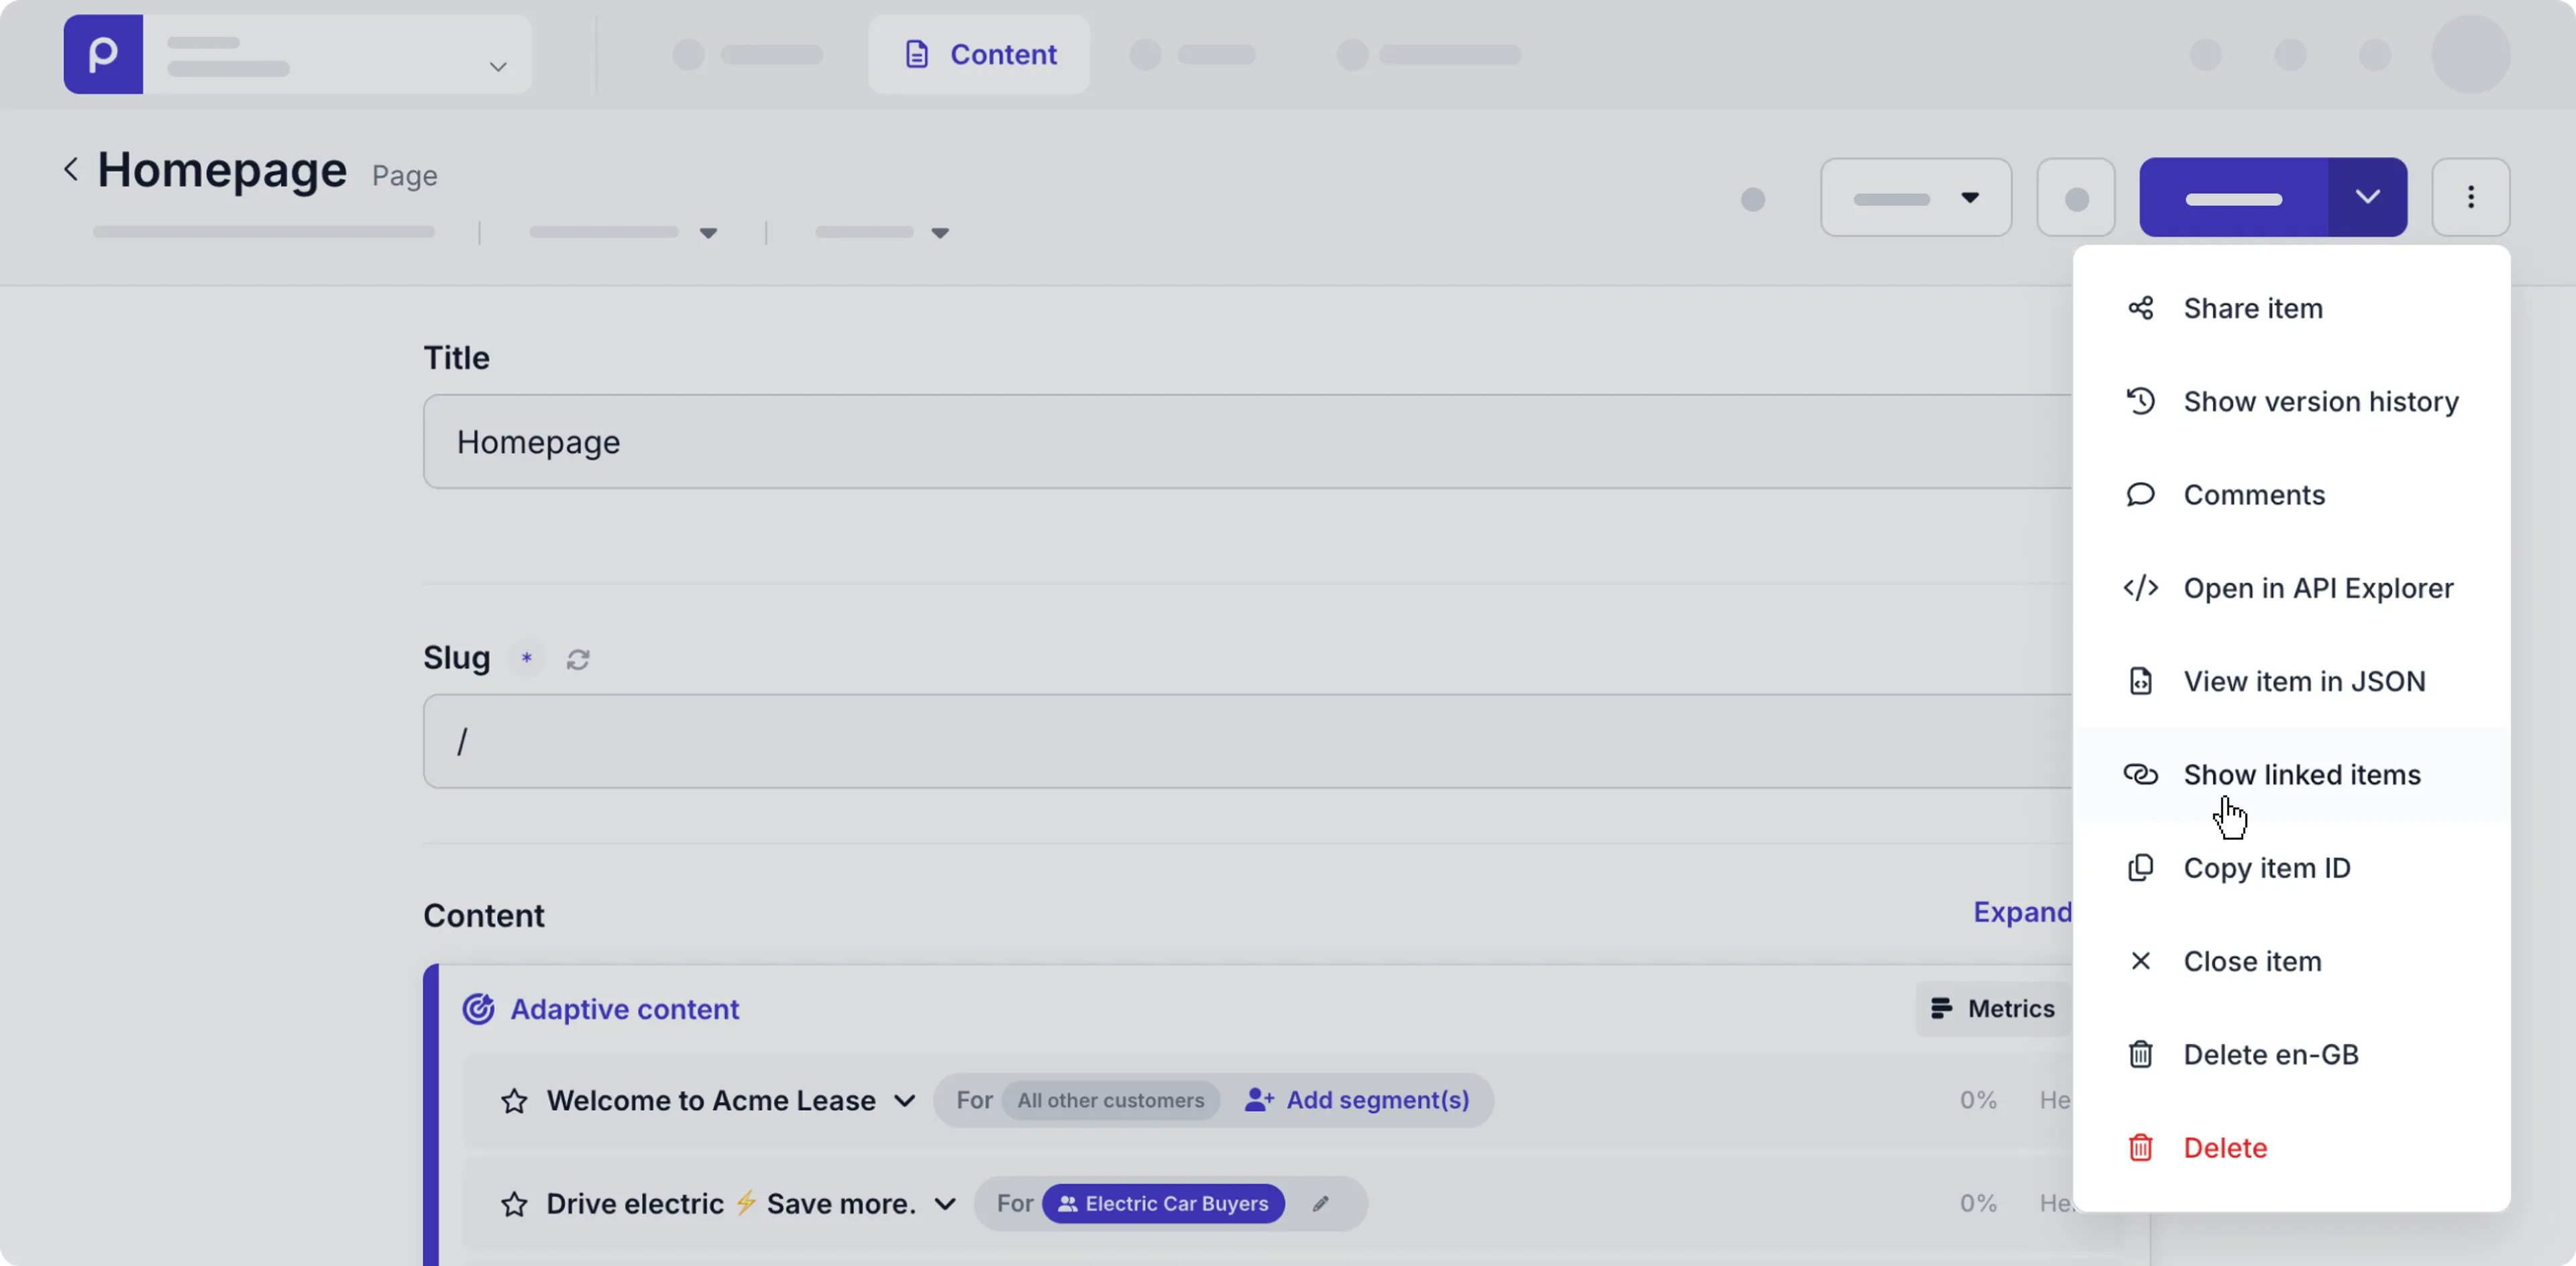Open the three-dot overflow menu top-right
2576x1266 pixels.
(2470, 197)
